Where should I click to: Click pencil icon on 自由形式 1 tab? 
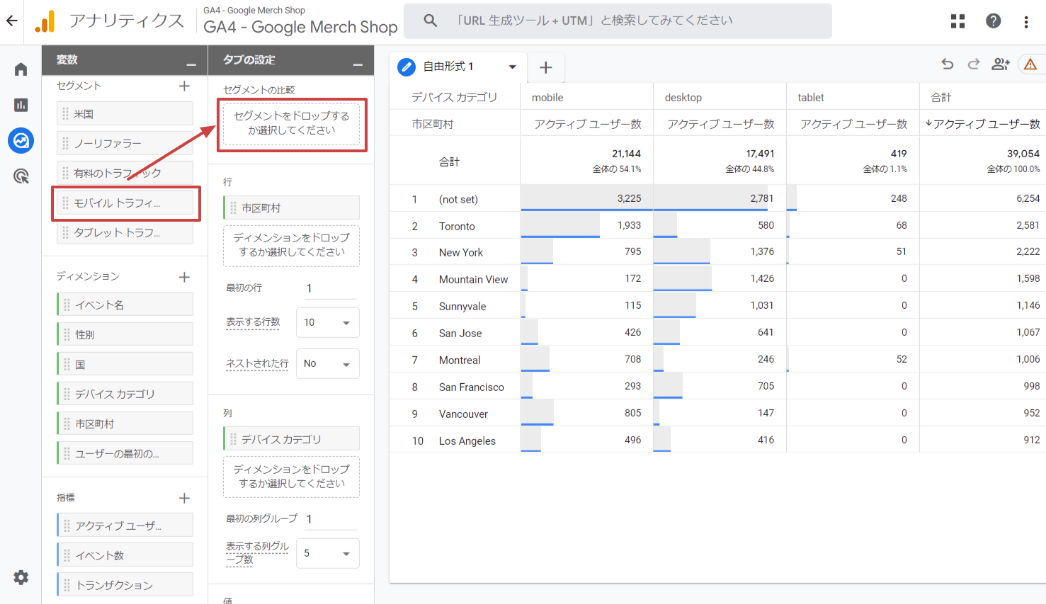[x=406, y=67]
